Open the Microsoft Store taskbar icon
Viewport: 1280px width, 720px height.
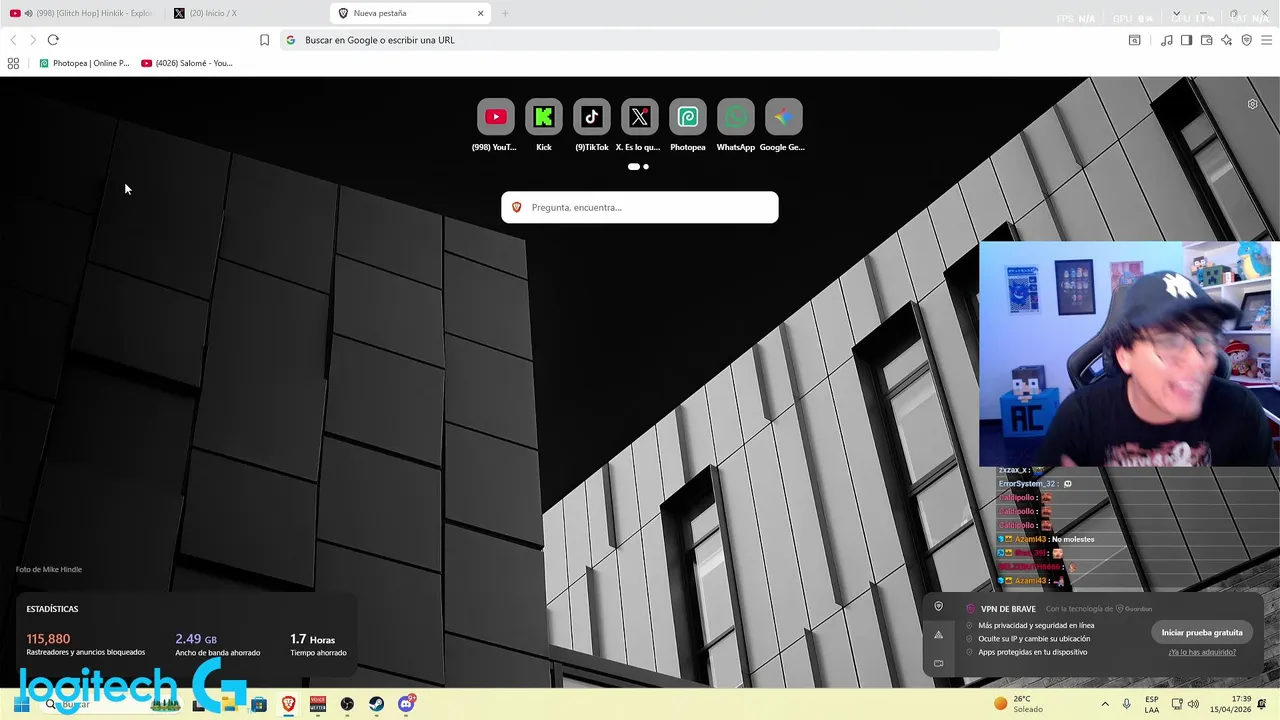[x=259, y=704]
